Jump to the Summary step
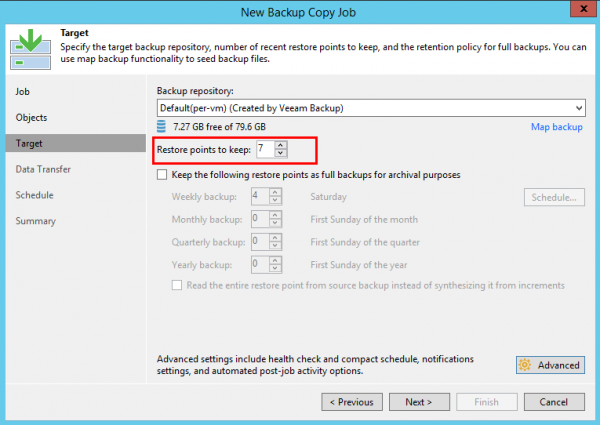 [x=36, y=221]
